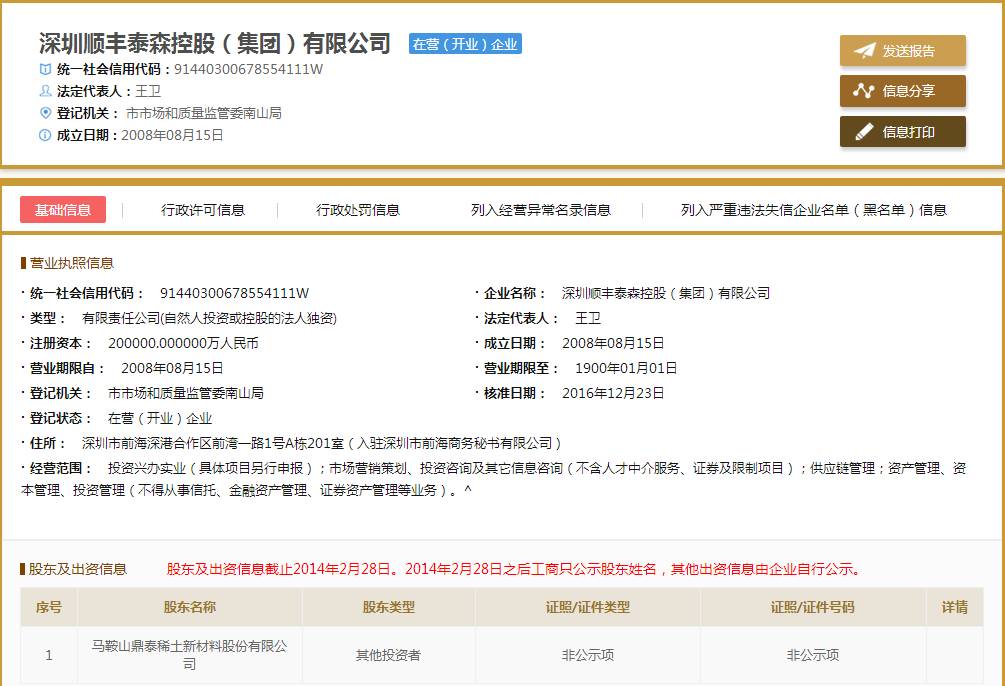Click the 在营(开业)企业 status badge

(x=465, y=44)
